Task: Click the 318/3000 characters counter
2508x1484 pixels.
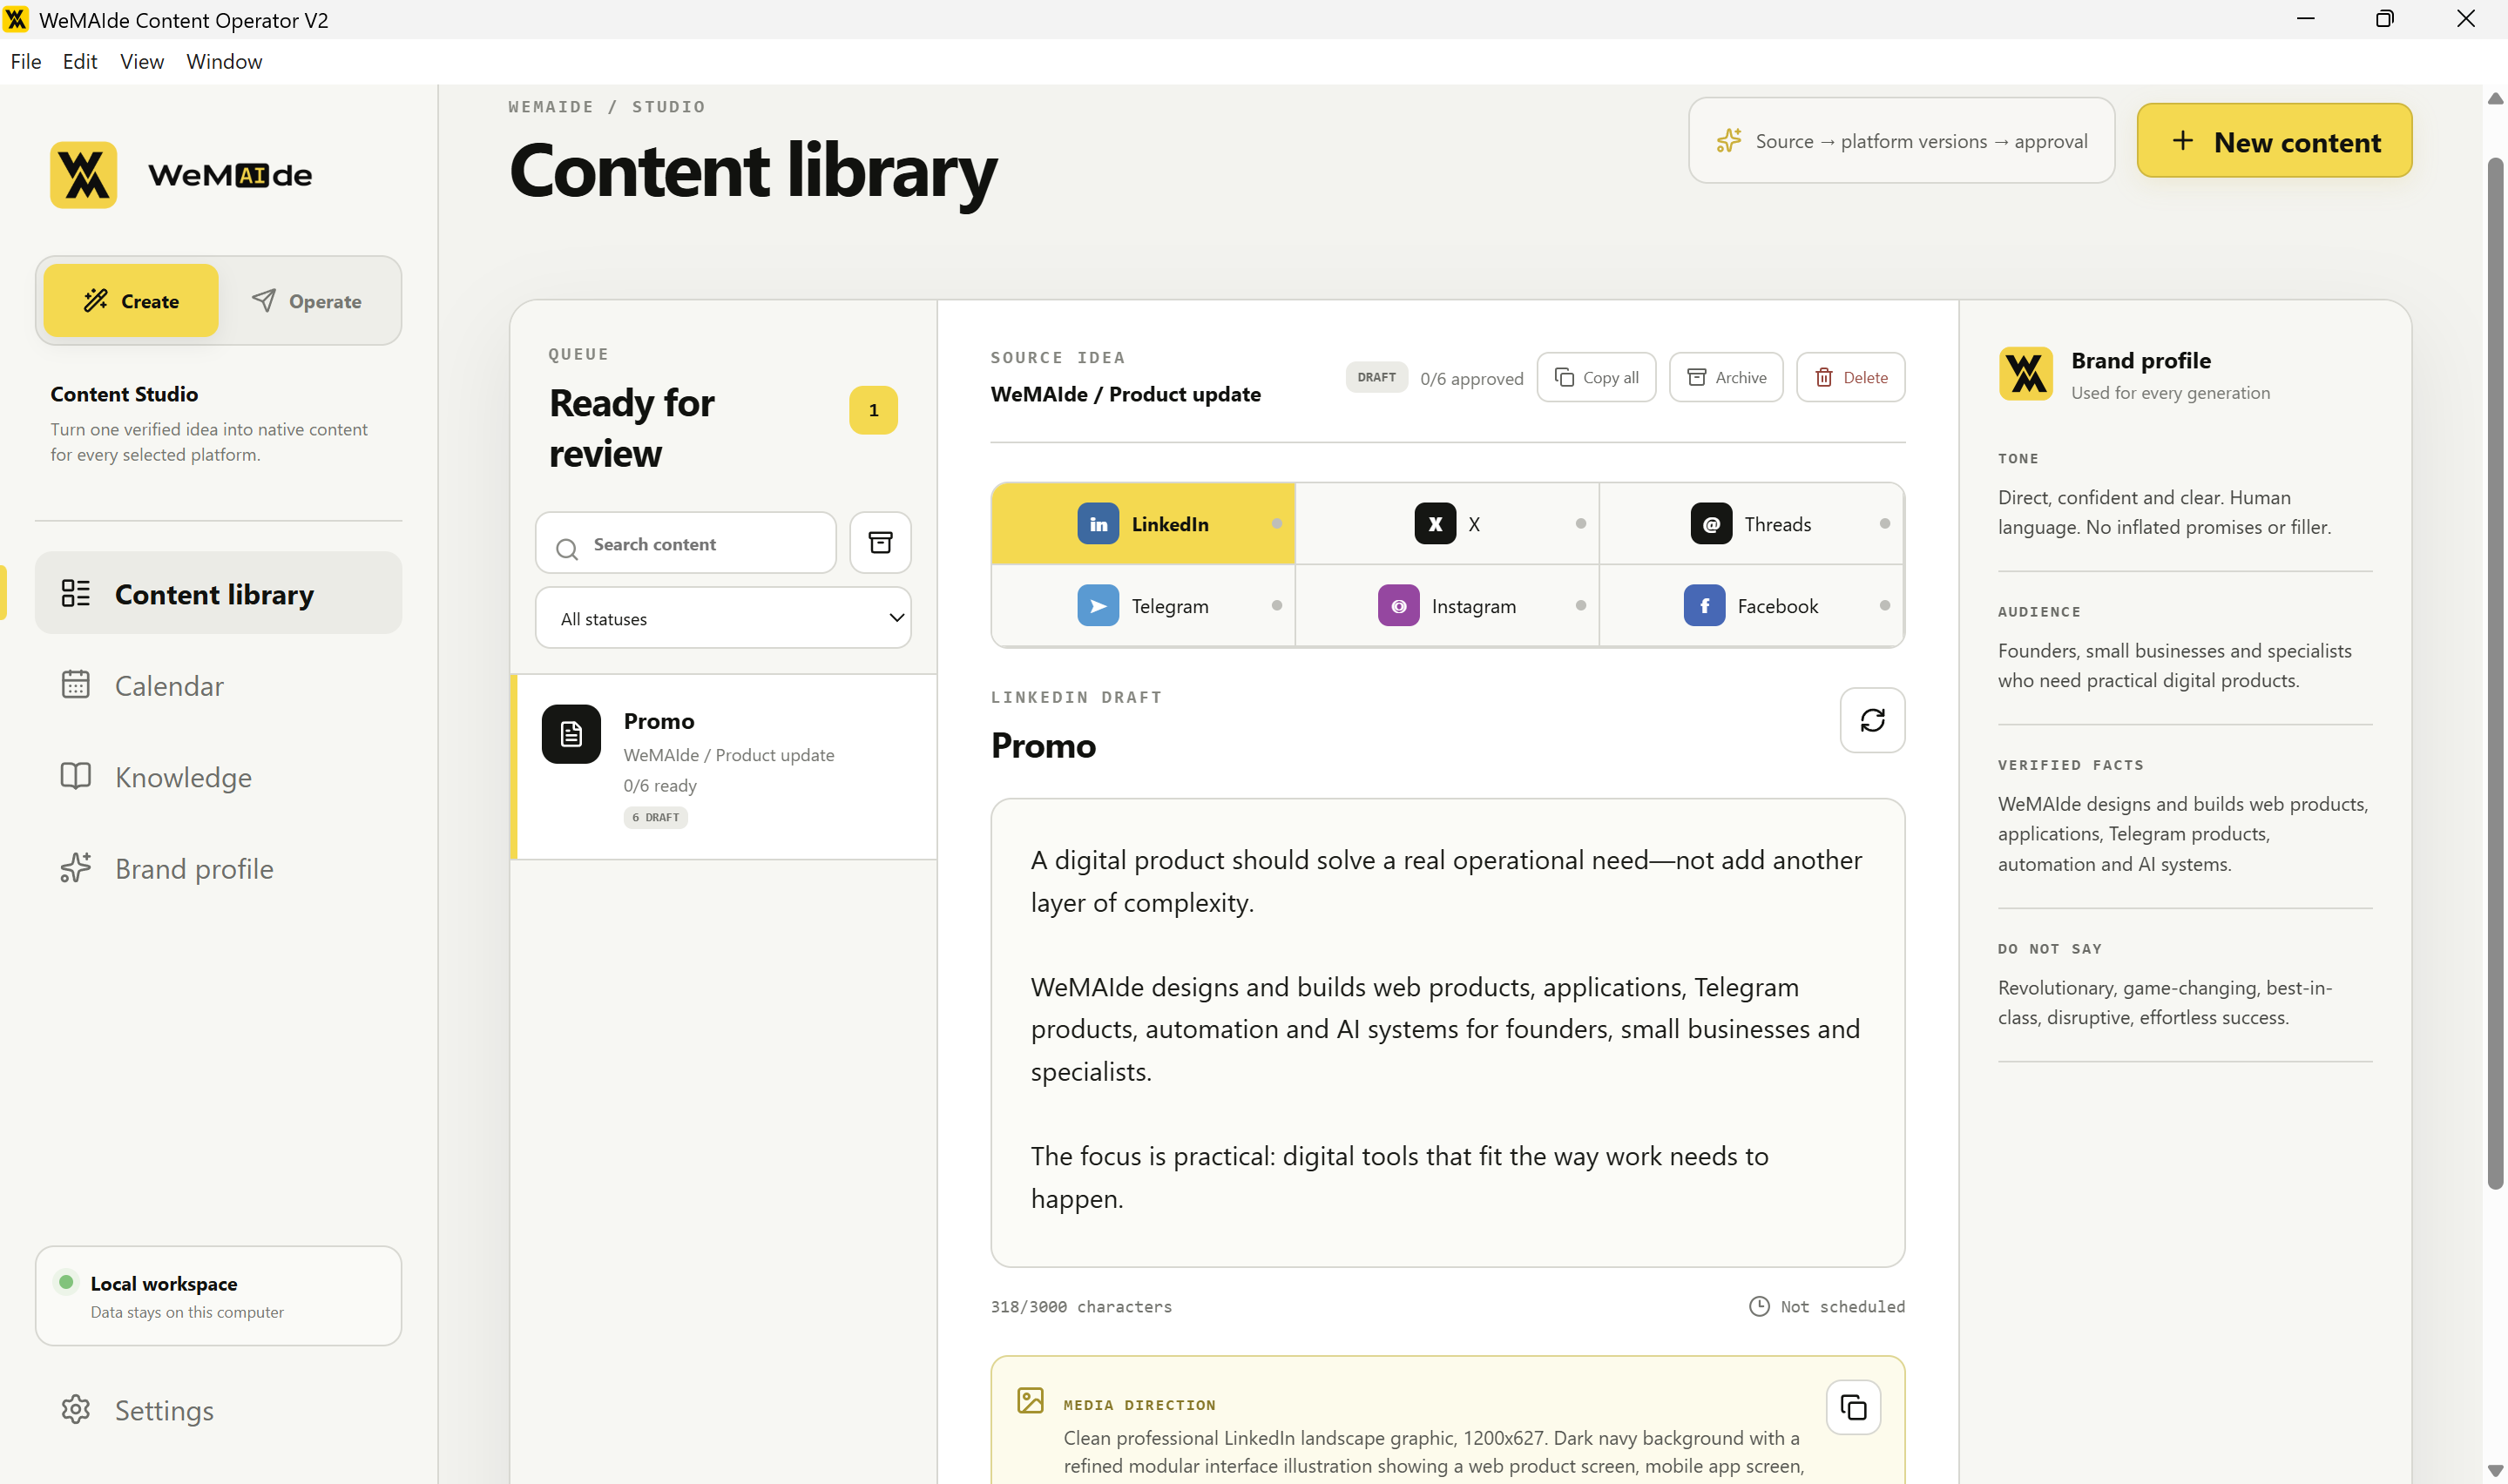Action: [1081, 1306]
